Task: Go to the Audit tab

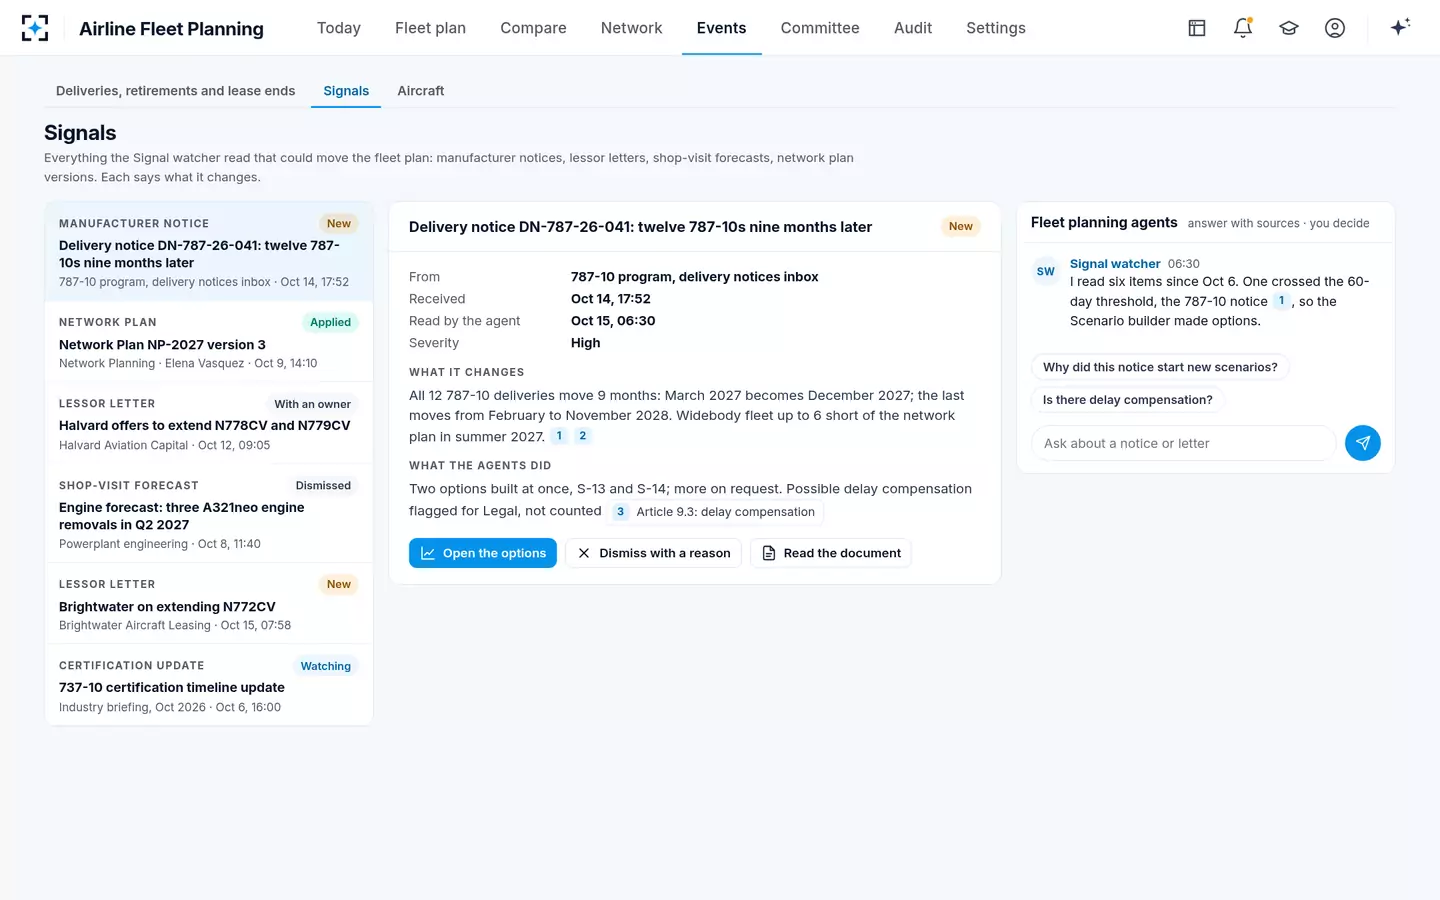Action: (x=913, y=28)
